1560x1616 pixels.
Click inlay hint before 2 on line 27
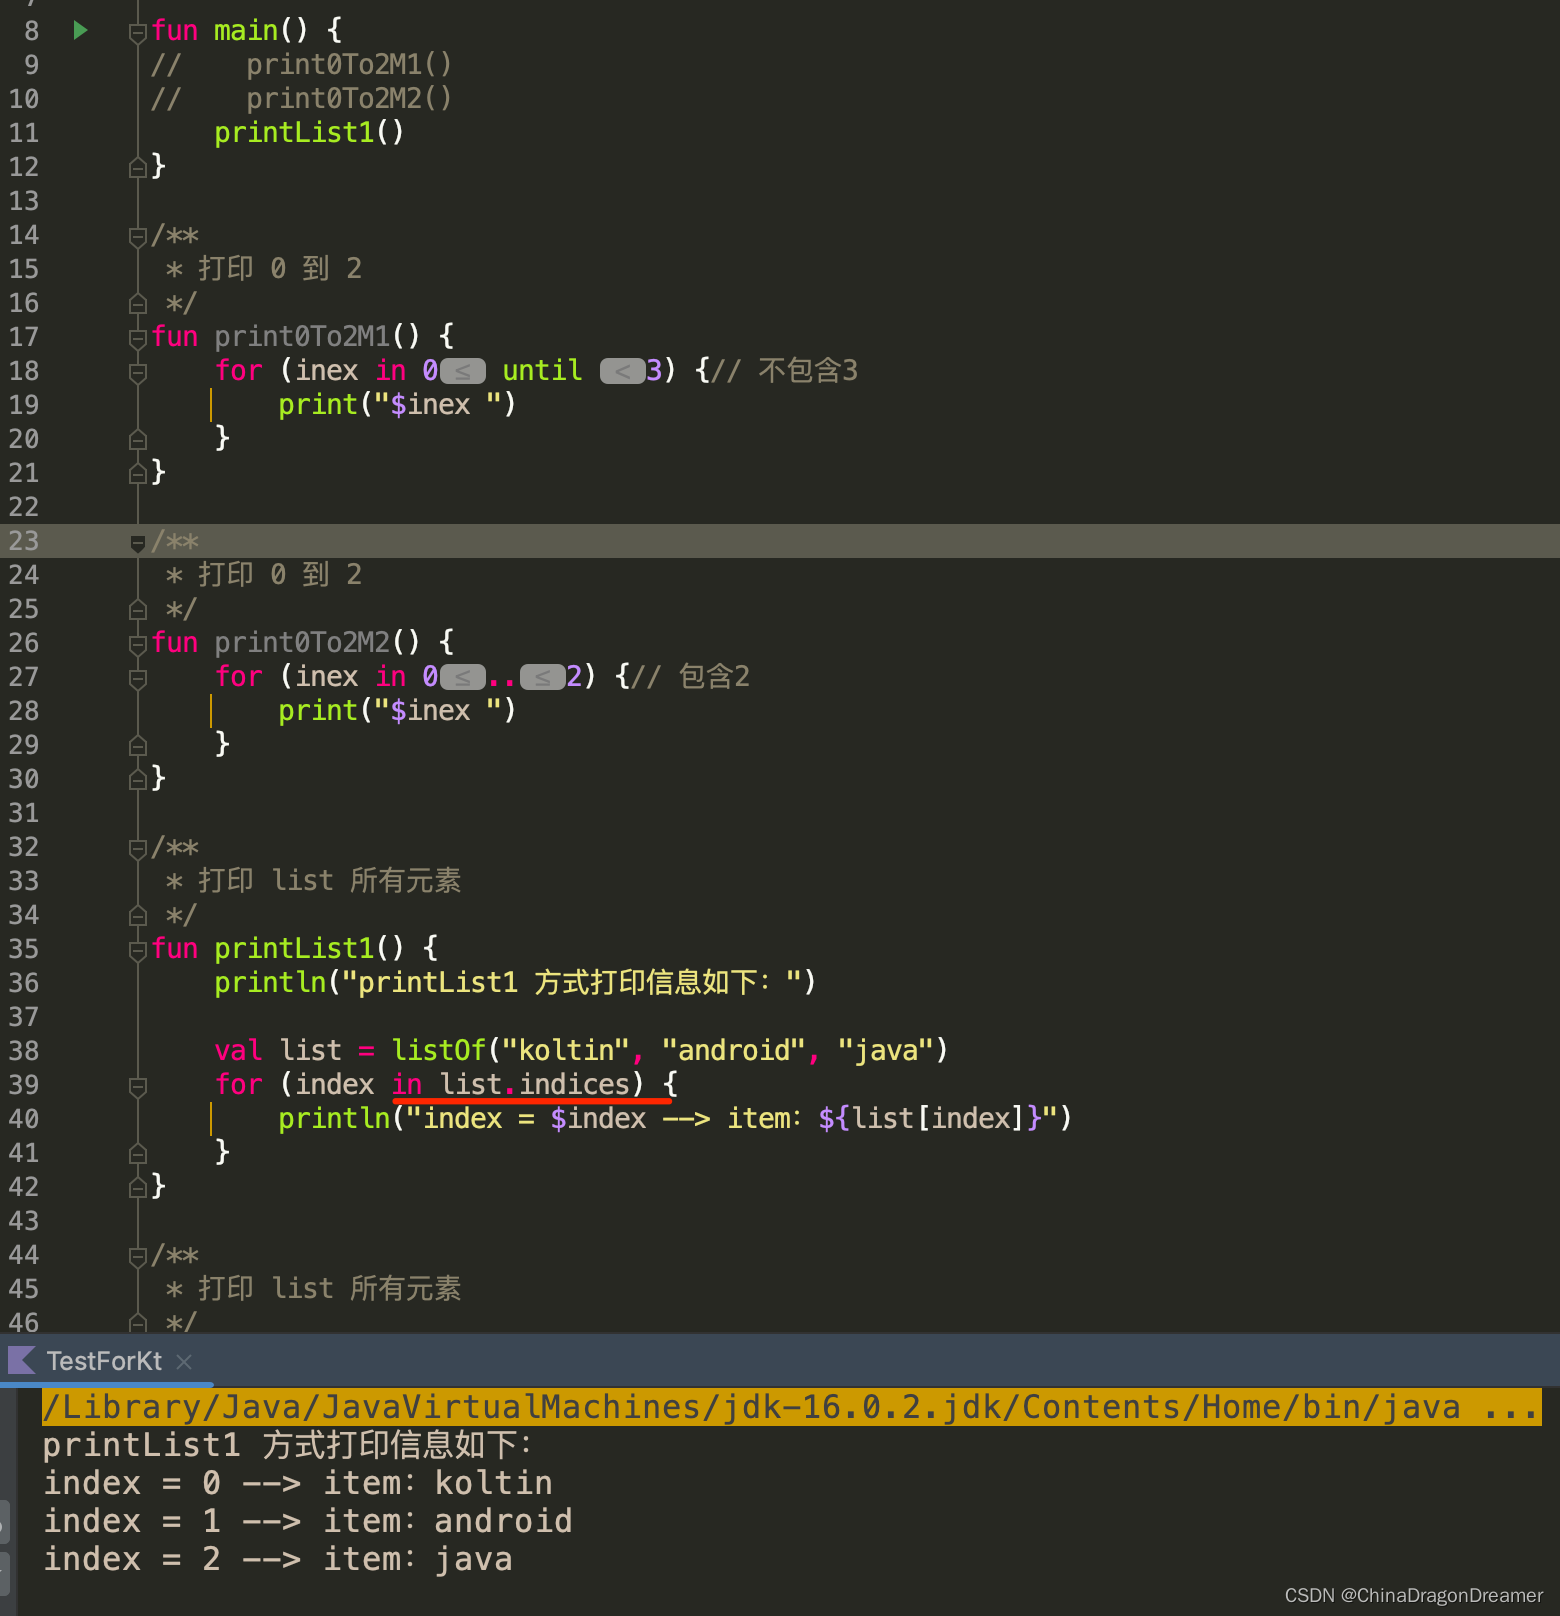pyautogui.click(x=542, y=677)
